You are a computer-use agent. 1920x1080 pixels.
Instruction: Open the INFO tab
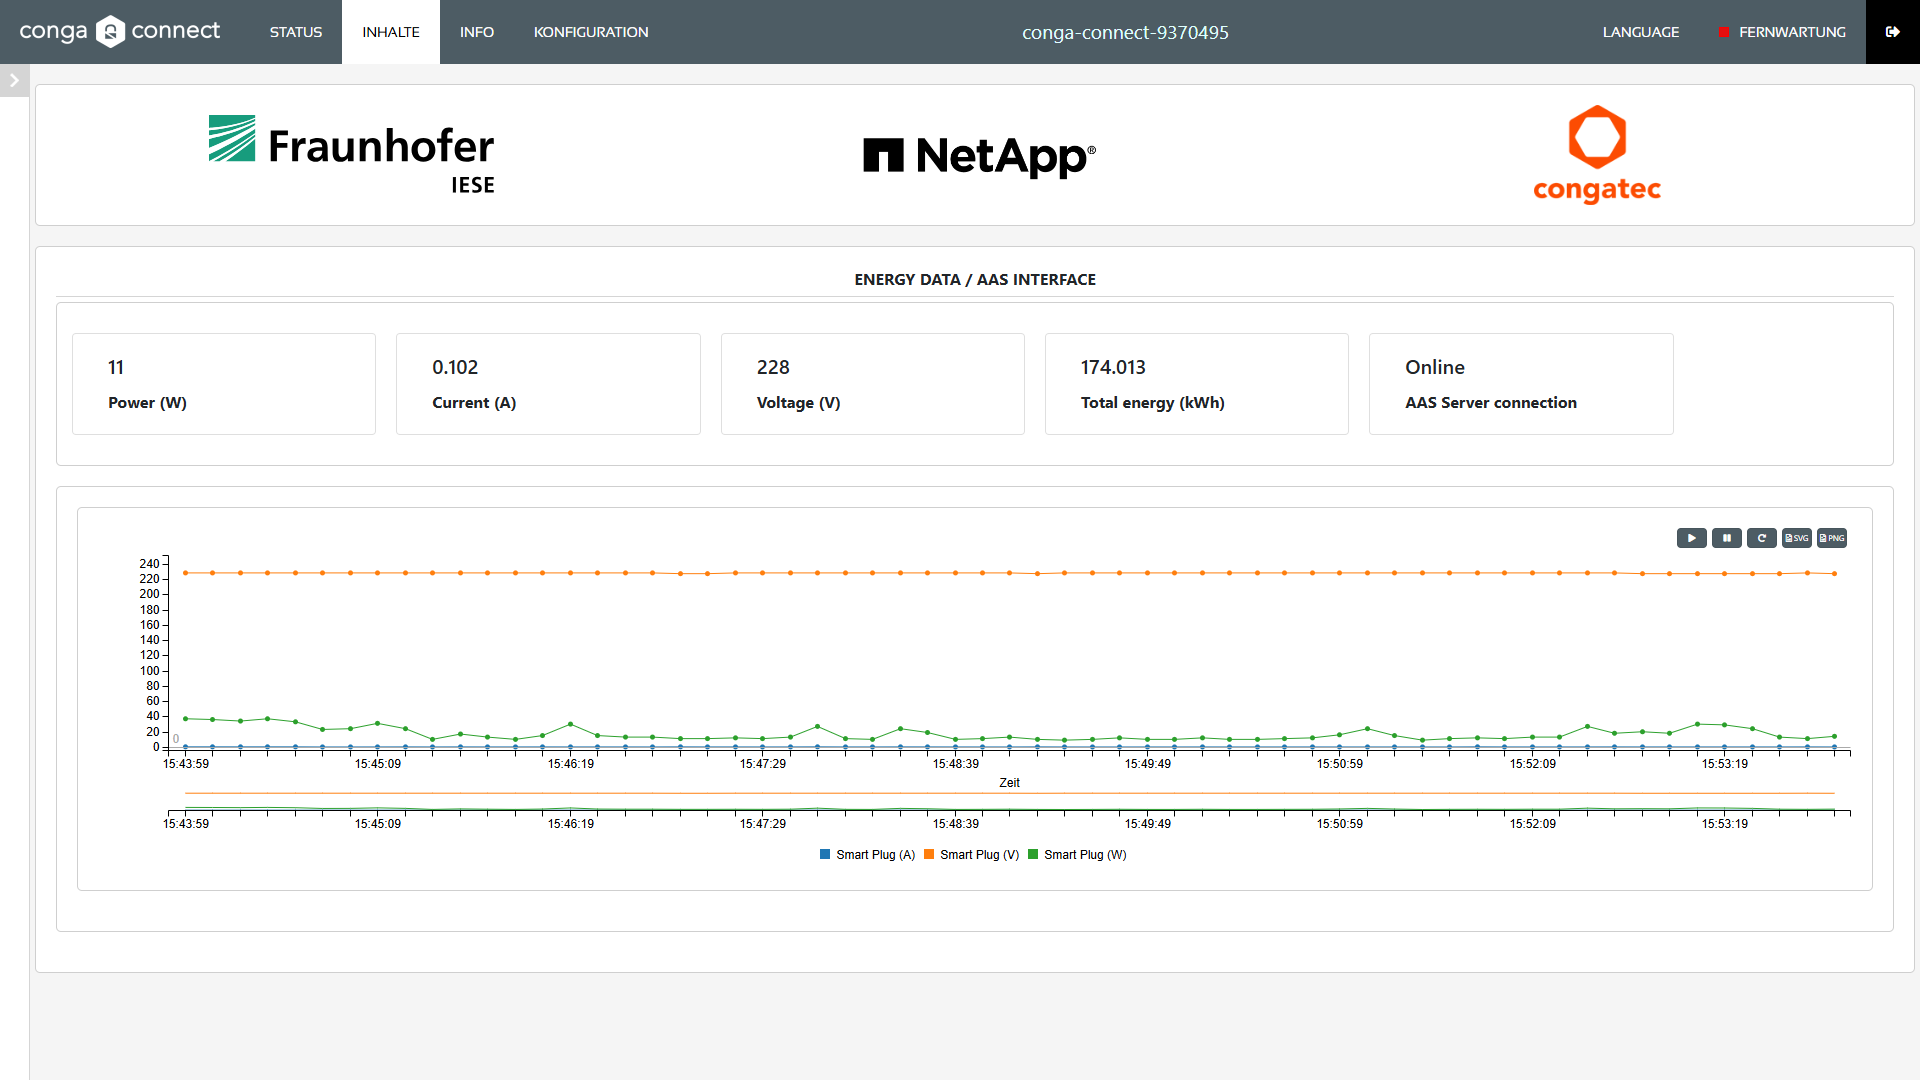(x=477, y=32)
